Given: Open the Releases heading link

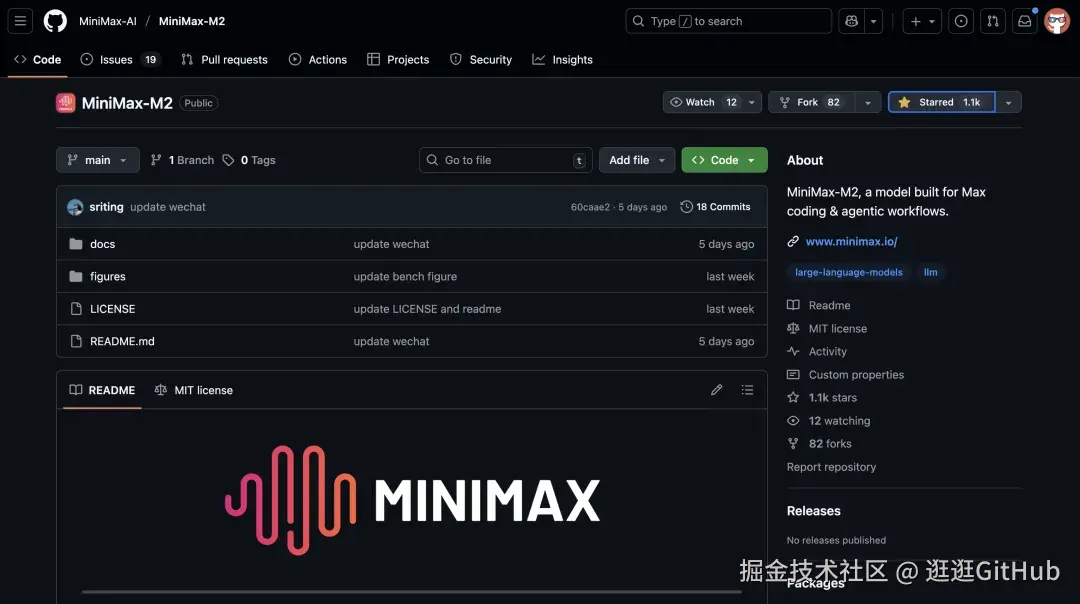Looking at the screenshot, I should [813, 511].
